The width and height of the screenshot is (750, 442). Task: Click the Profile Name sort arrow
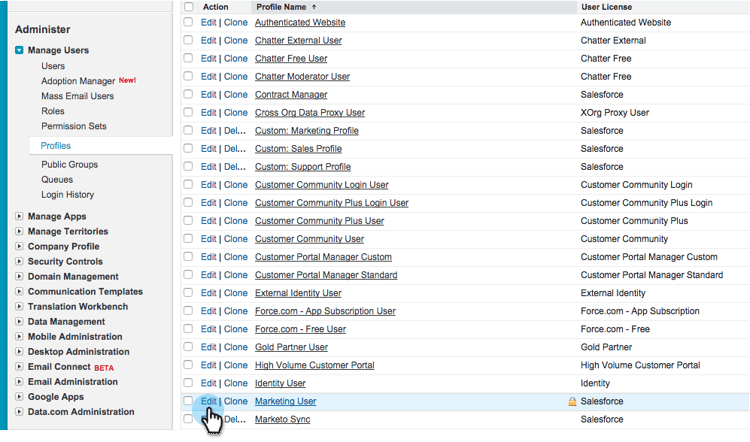(x=314, y=7)
